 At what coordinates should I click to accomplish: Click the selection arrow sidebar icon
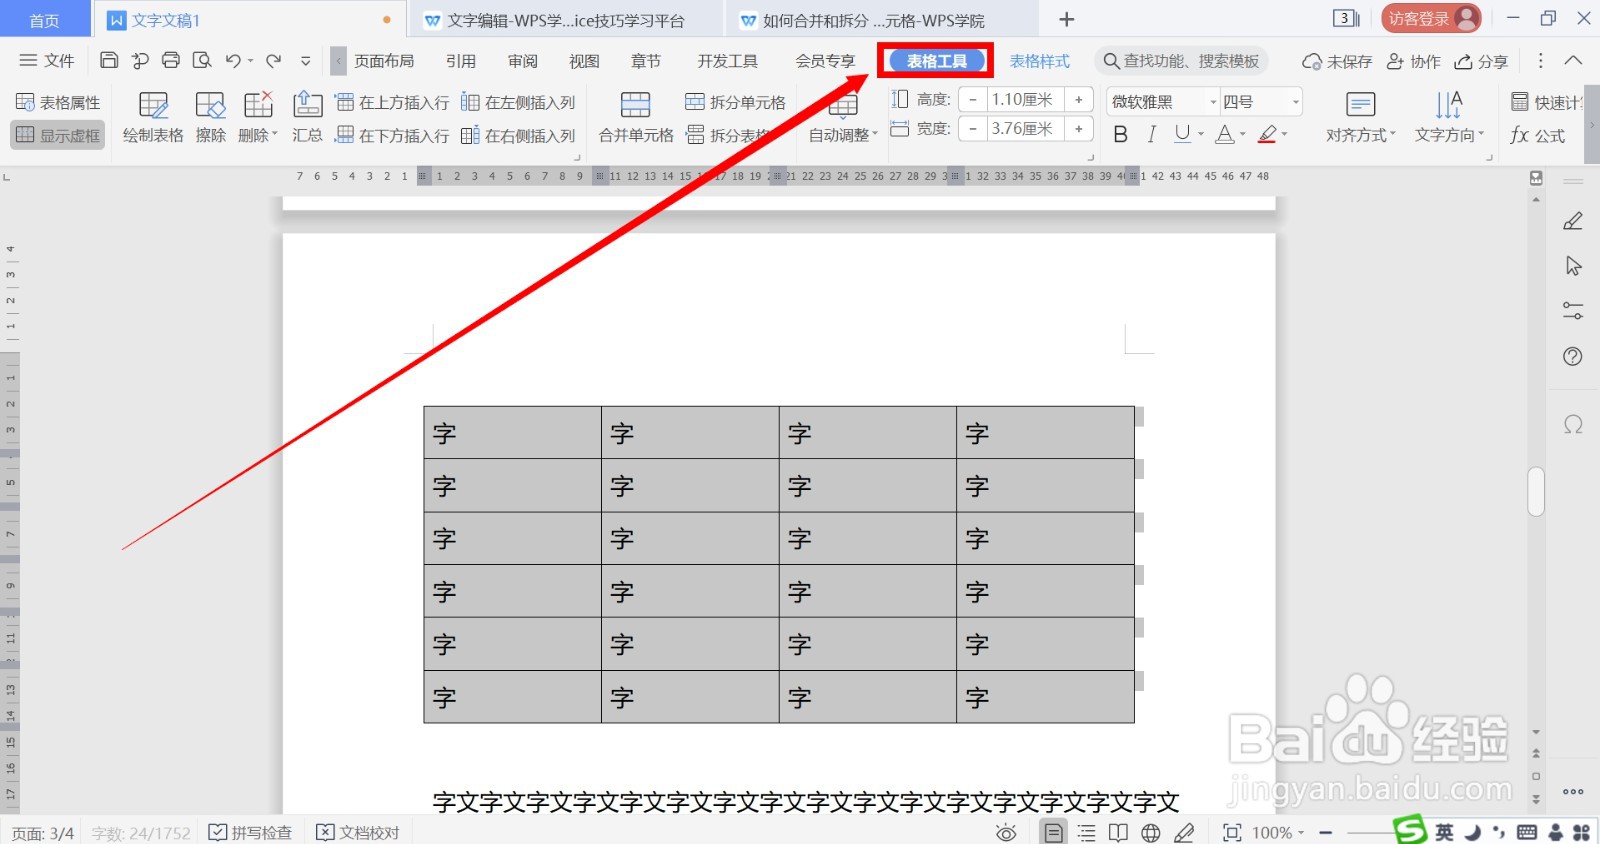point(1573,266)
